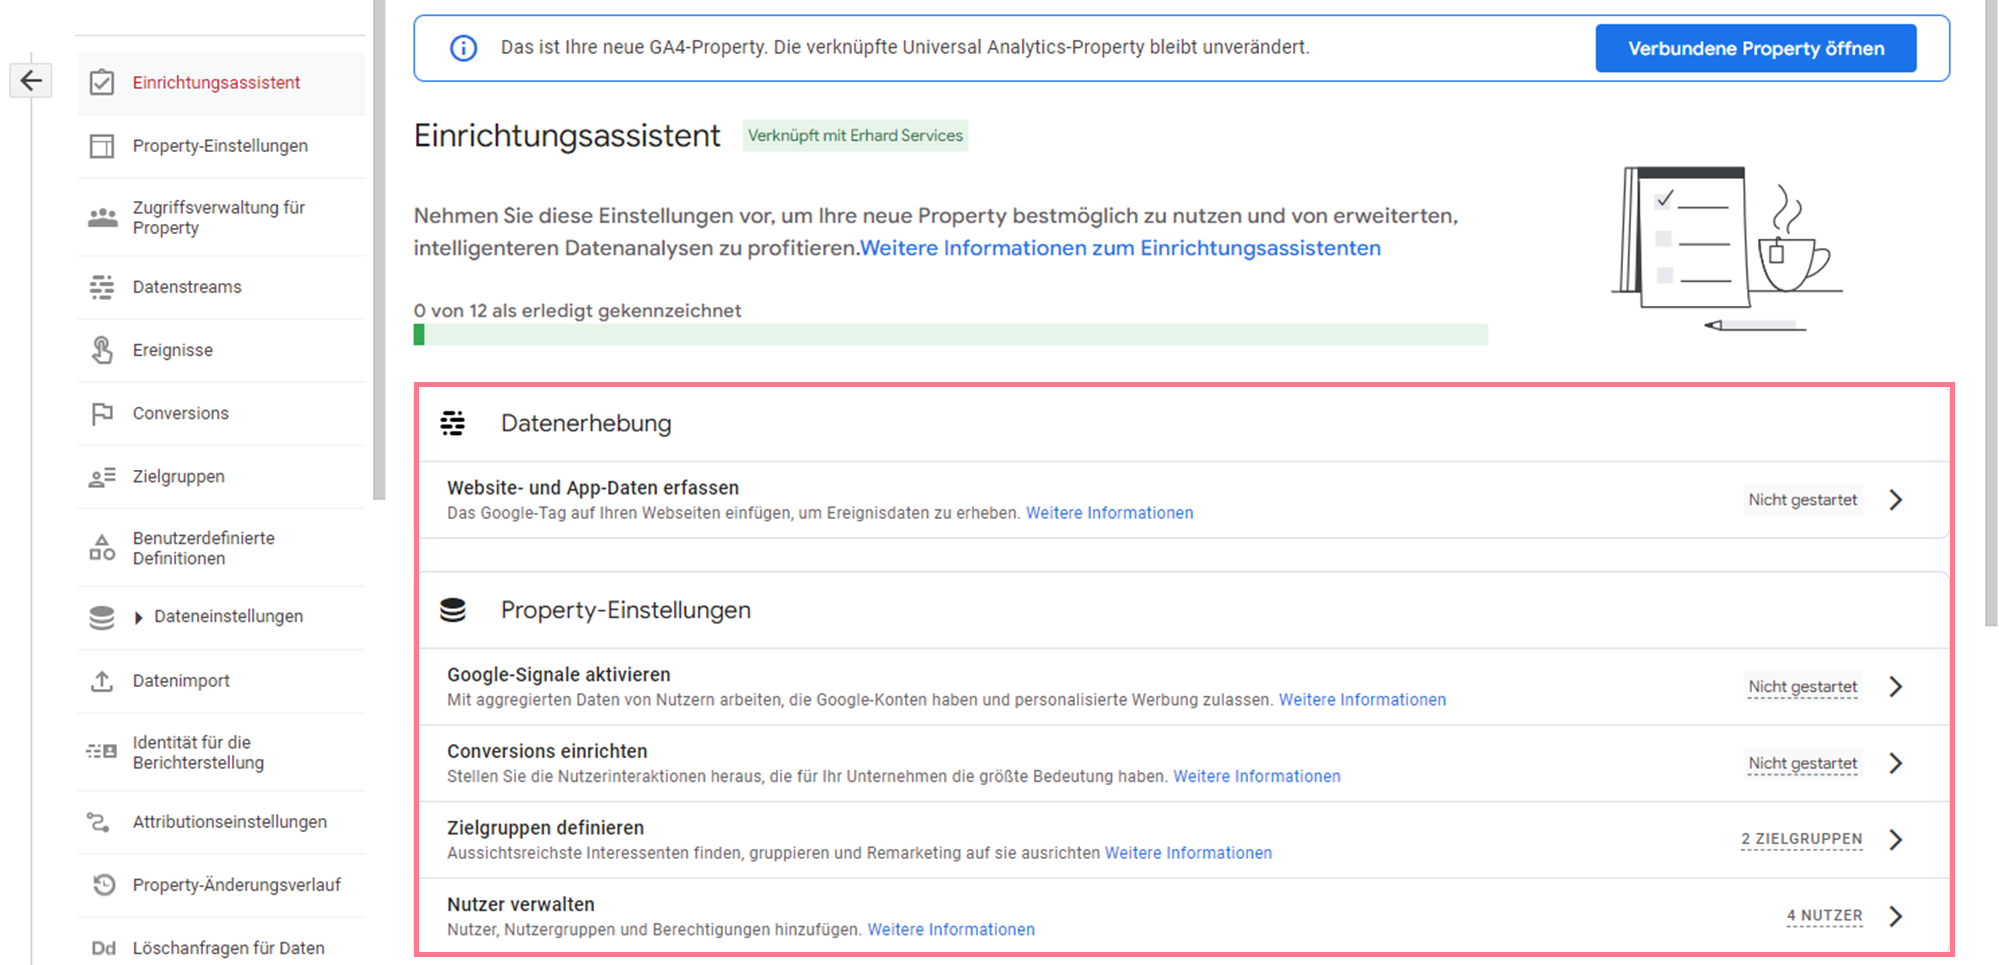This screenshot has height=965, width=1999.
Task: Click the Conversions flag icon
Action: click(103, 412)
